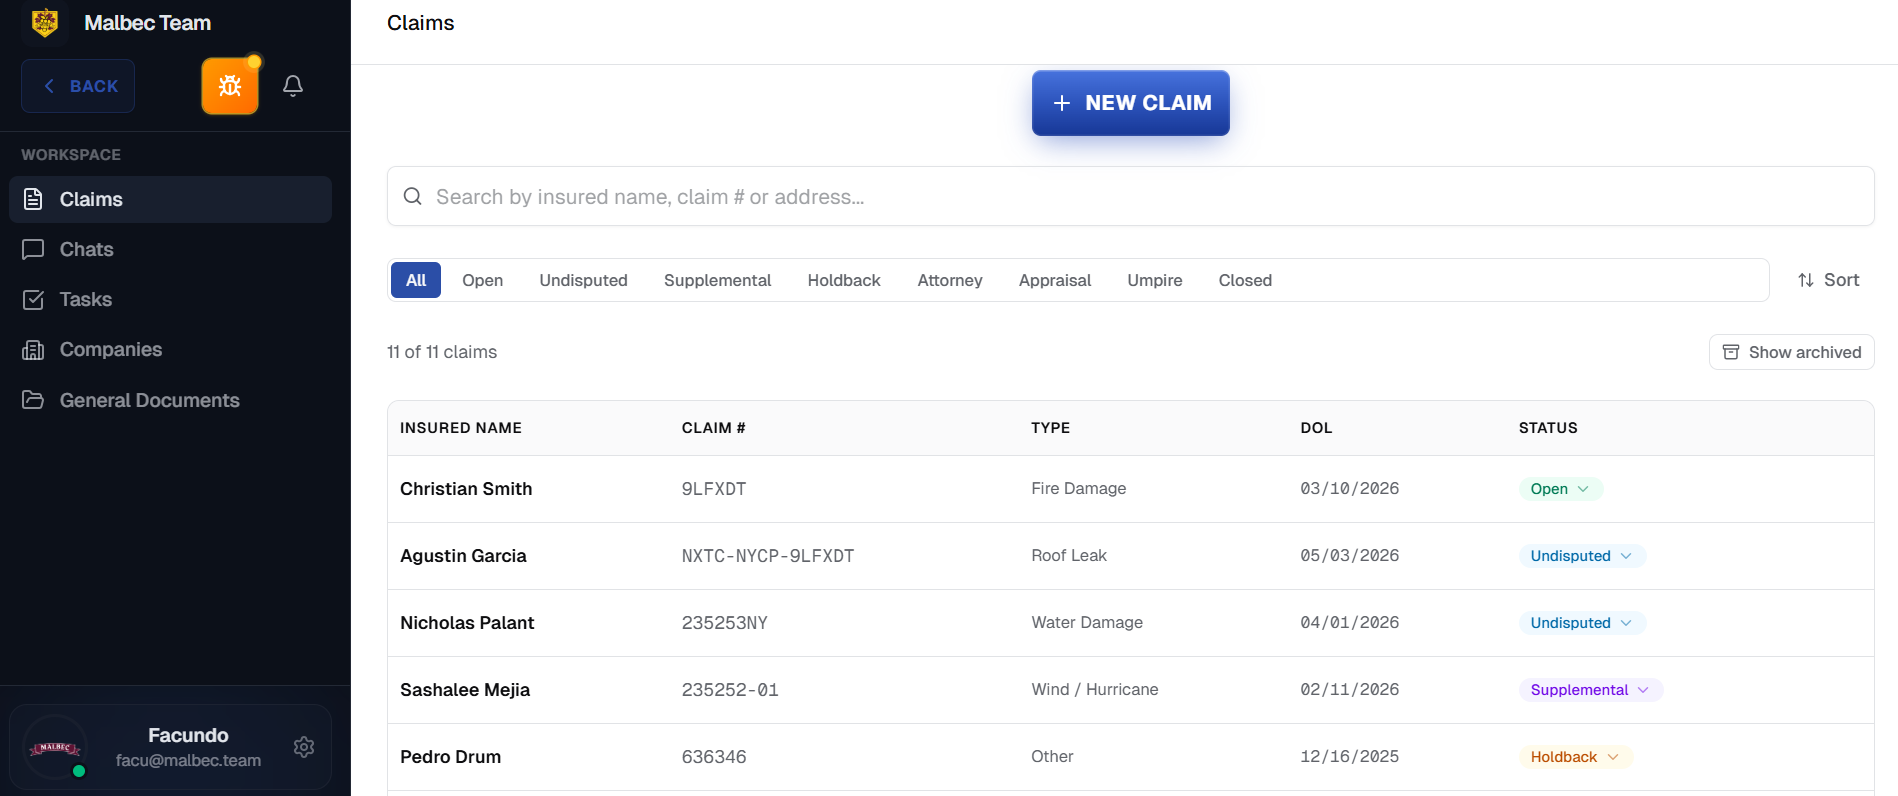Viewport: 1898px width, 796px height.
Task: Click Facundo's profile avatar
Action: (x=55, y=747)
